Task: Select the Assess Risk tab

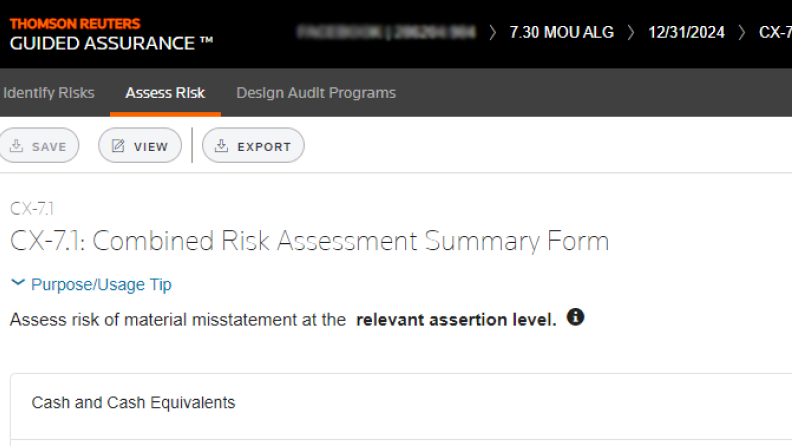Action: pyautogui.click(x=165, y=93)
